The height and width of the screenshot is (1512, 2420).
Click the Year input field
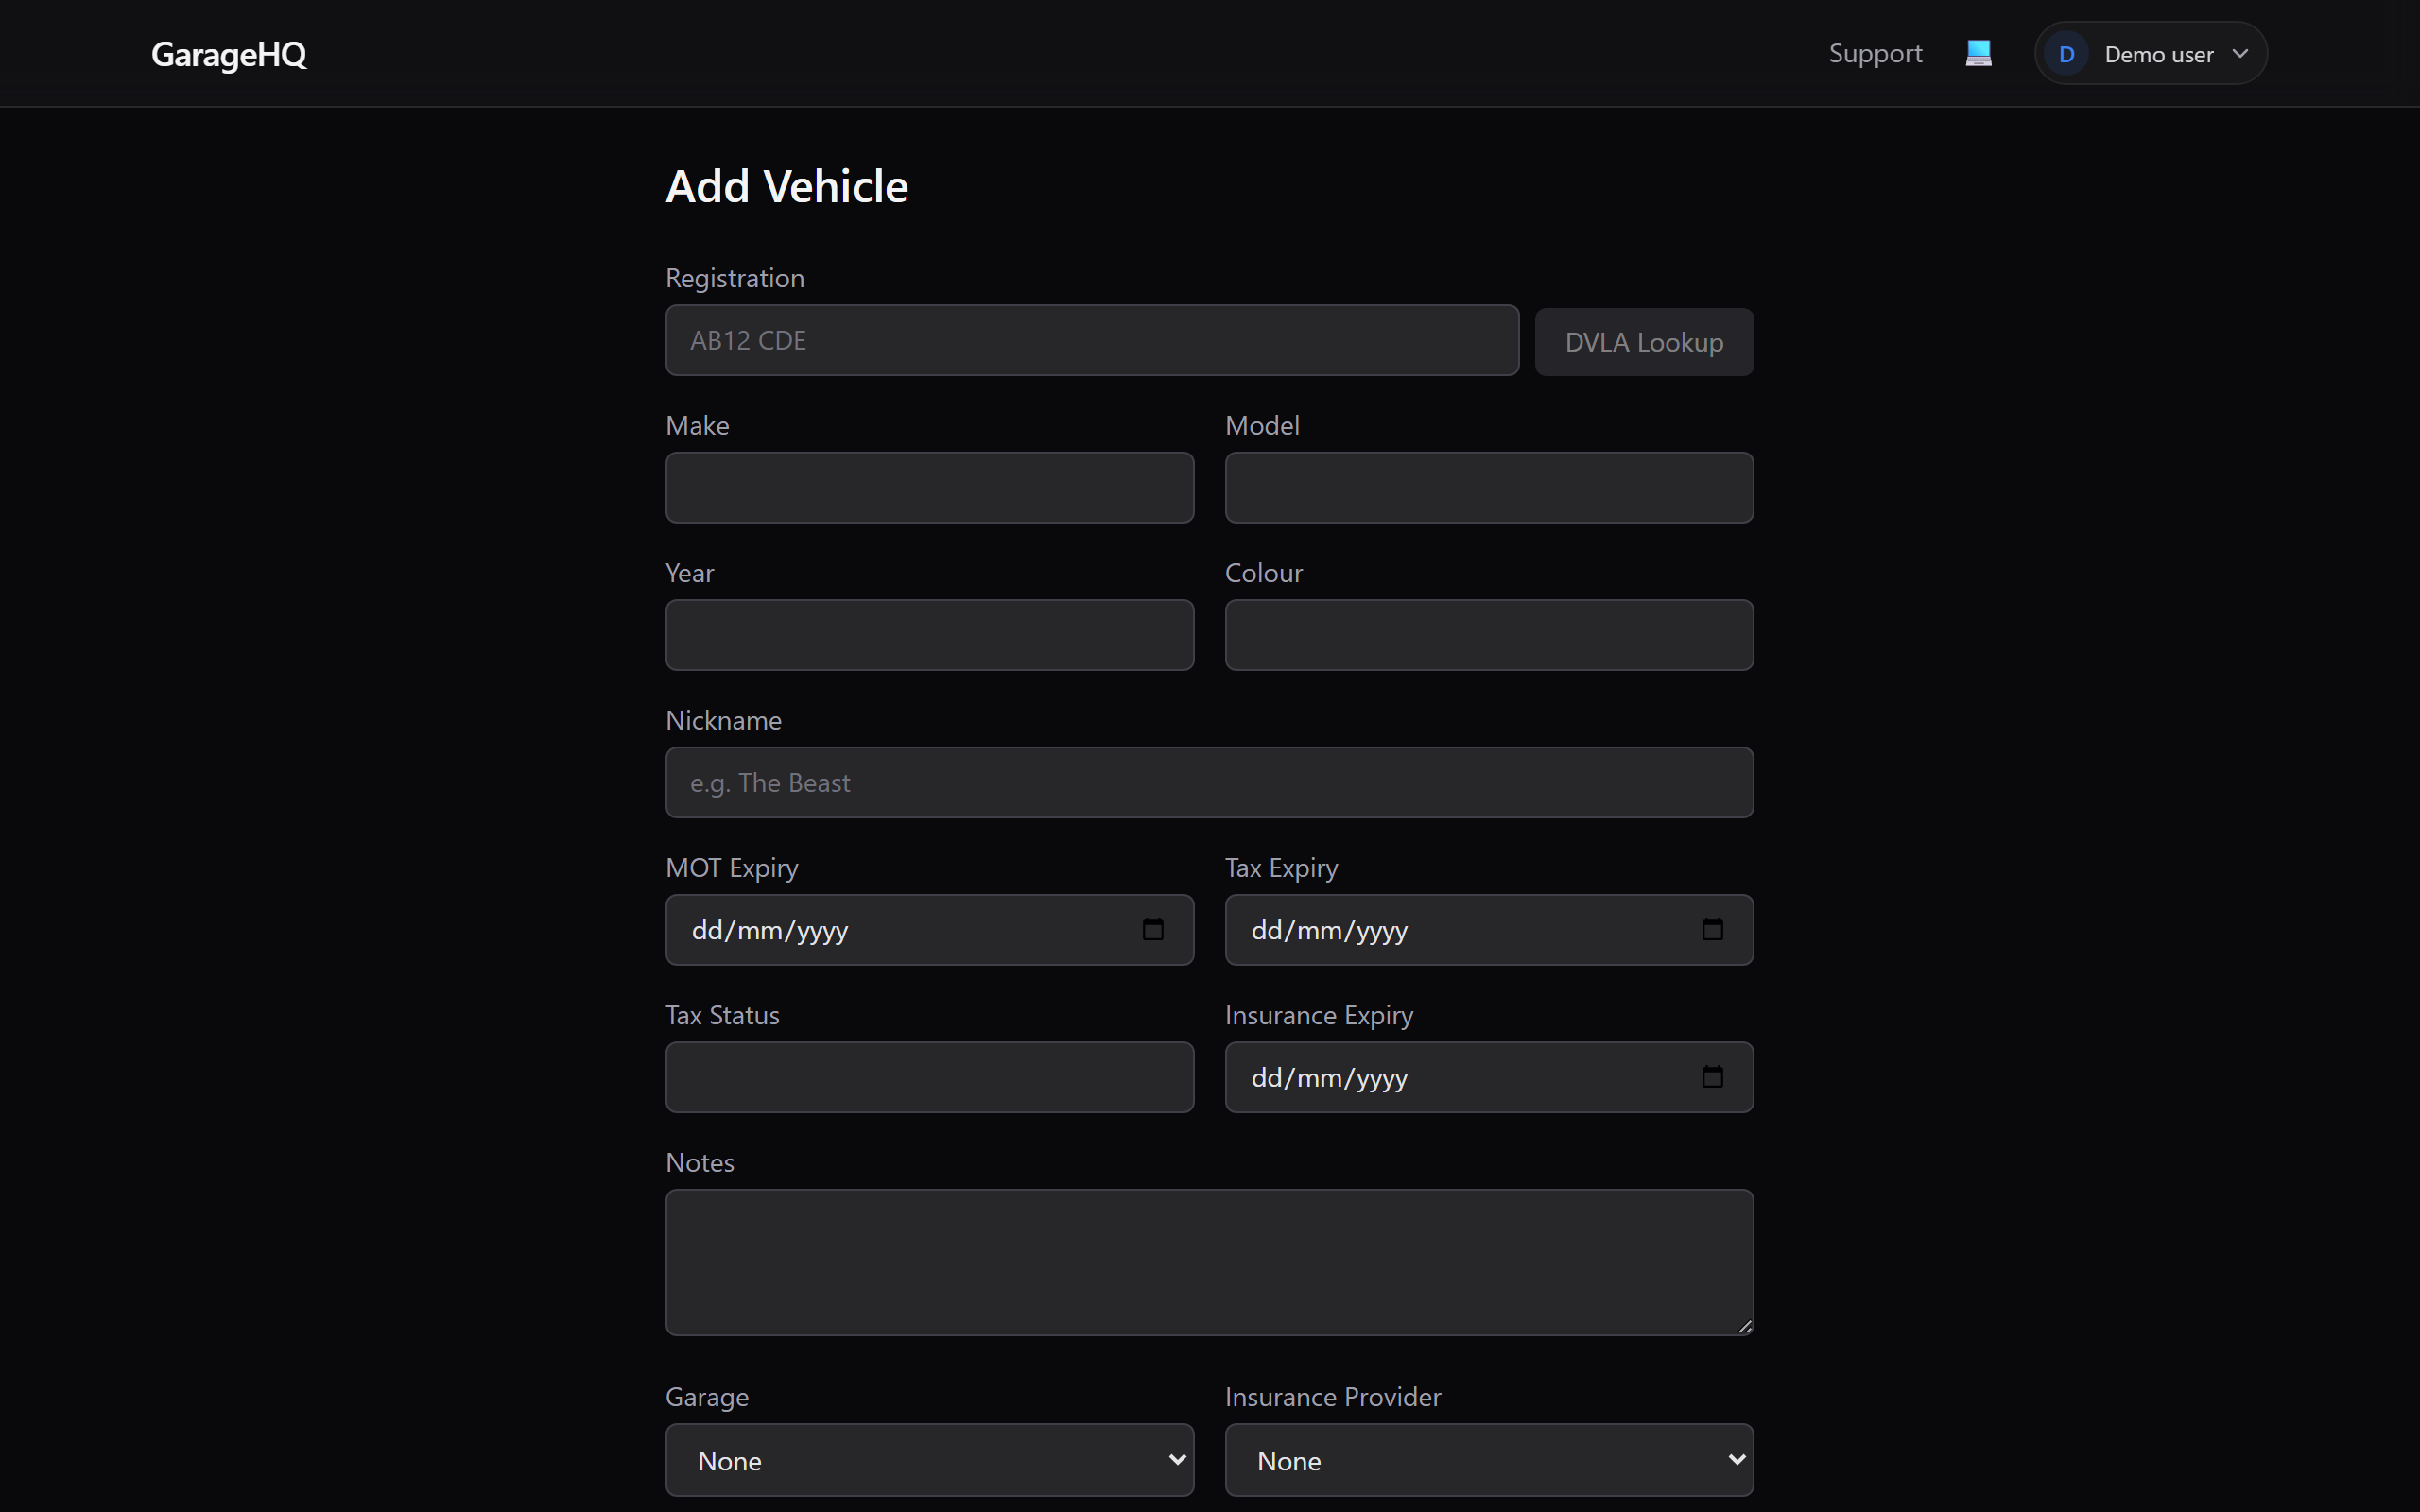[928, 634]
